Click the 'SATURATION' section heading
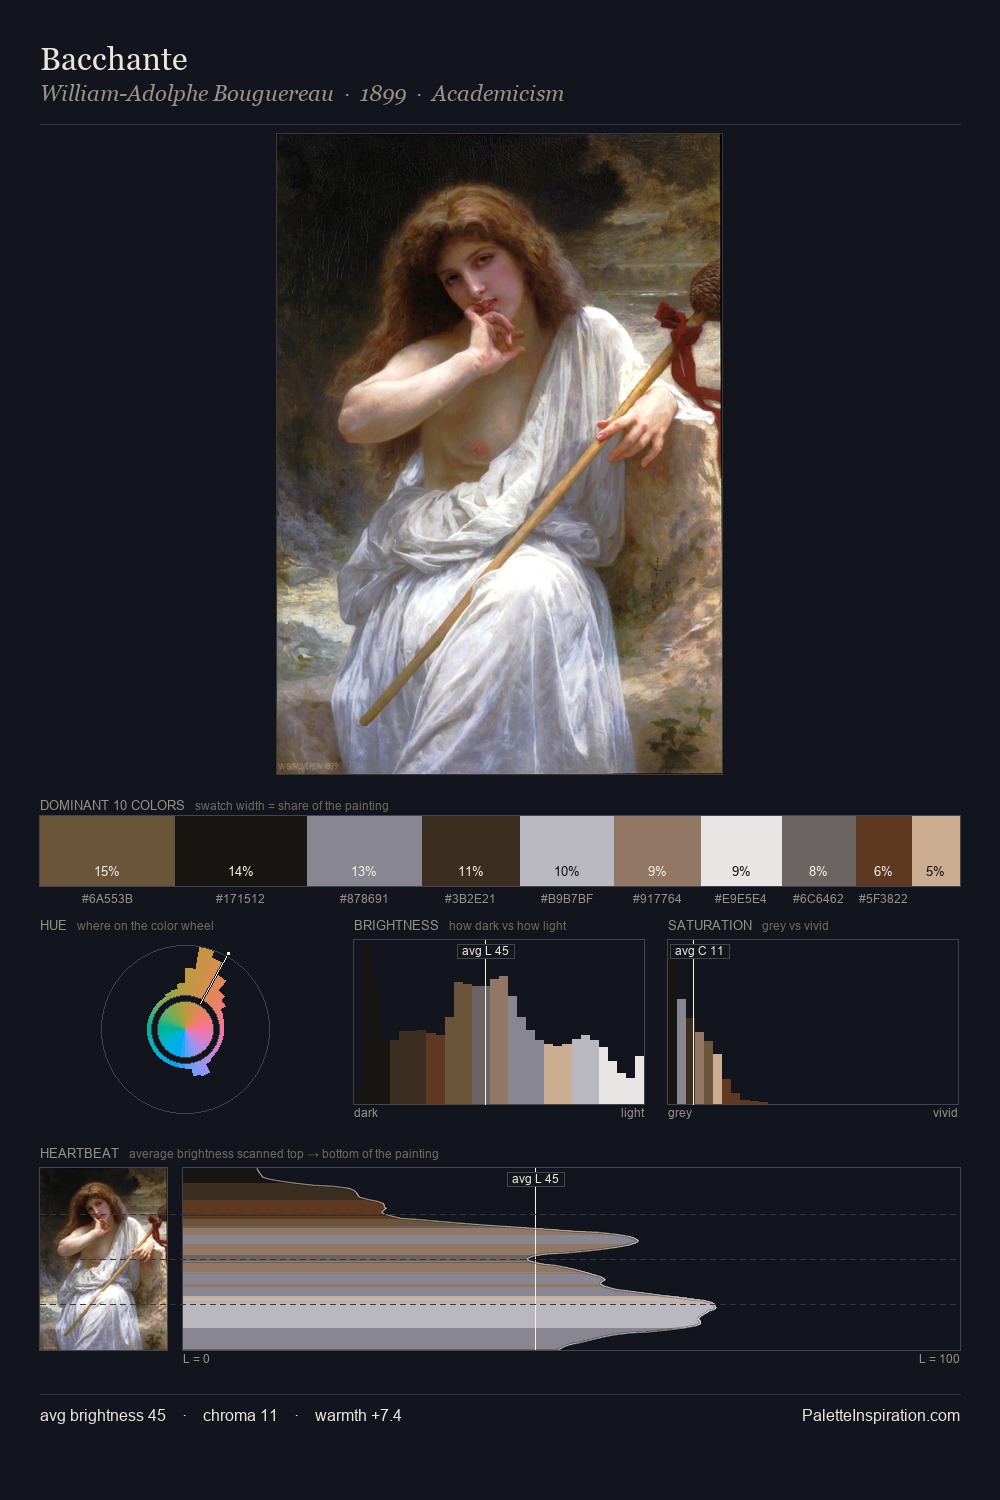Image resolution: width=1000 pixels, height=1500 pixels. point(710,925)
